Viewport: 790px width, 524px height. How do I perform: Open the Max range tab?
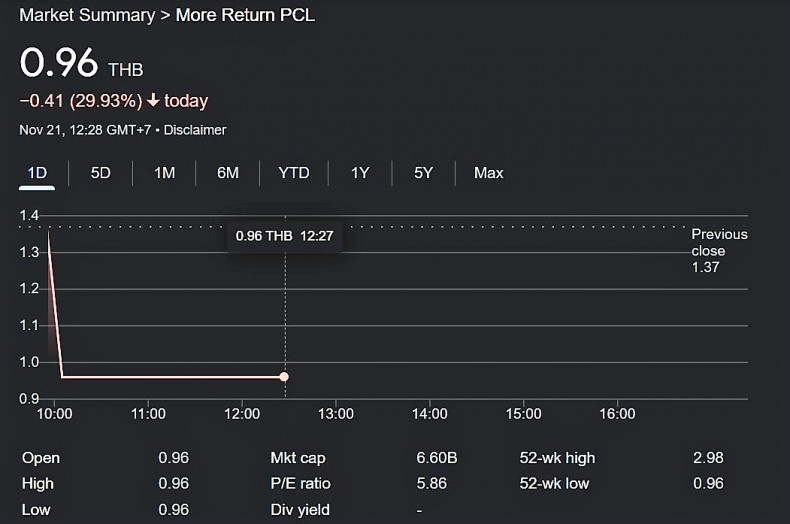point(488,173)
